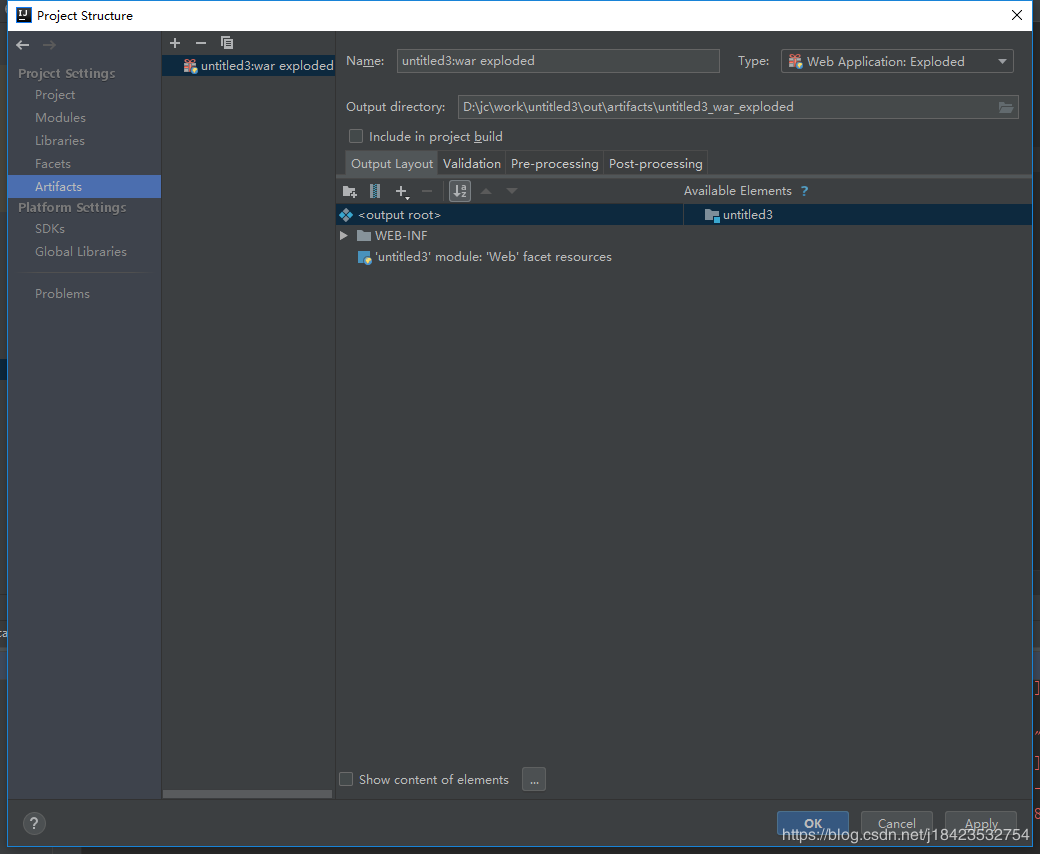The image size is (1040, 854).
Task: Click the Cancel button
Action: pos(896,824)
